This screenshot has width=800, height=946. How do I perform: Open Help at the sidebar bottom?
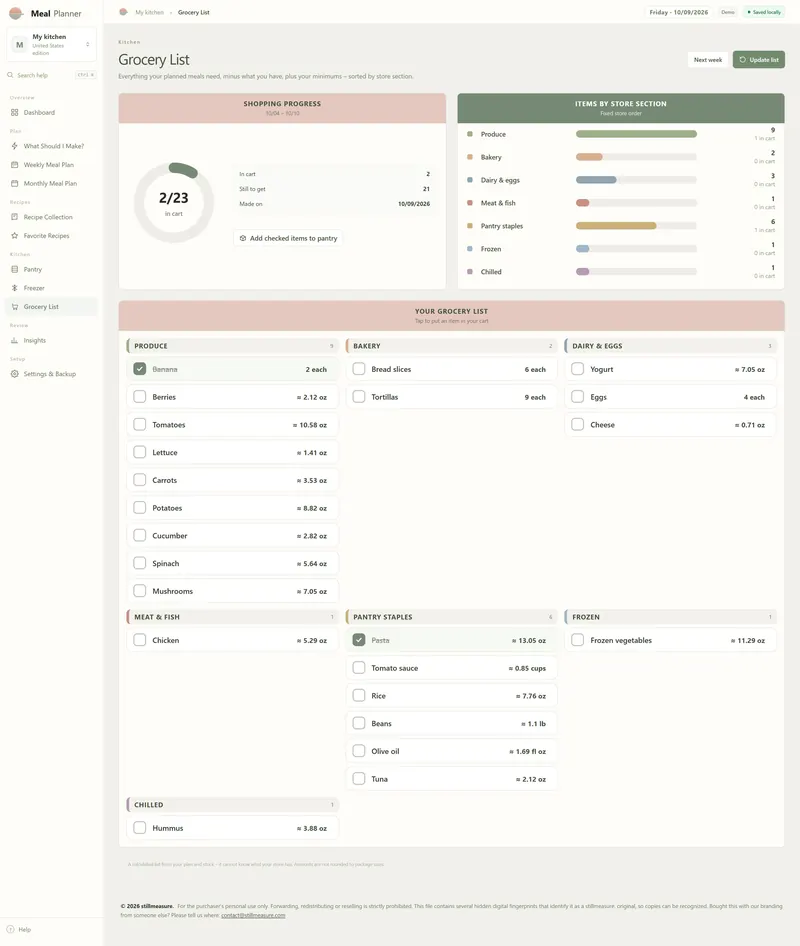click(x=19, y=929)
